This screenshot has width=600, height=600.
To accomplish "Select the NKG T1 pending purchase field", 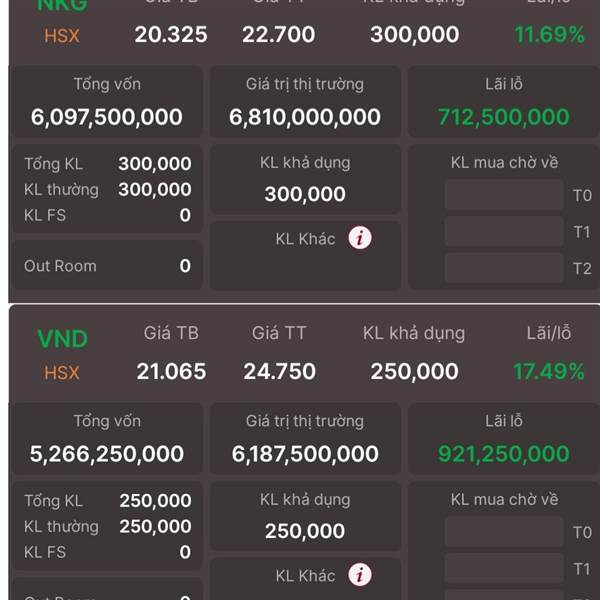I will [504, 232].
